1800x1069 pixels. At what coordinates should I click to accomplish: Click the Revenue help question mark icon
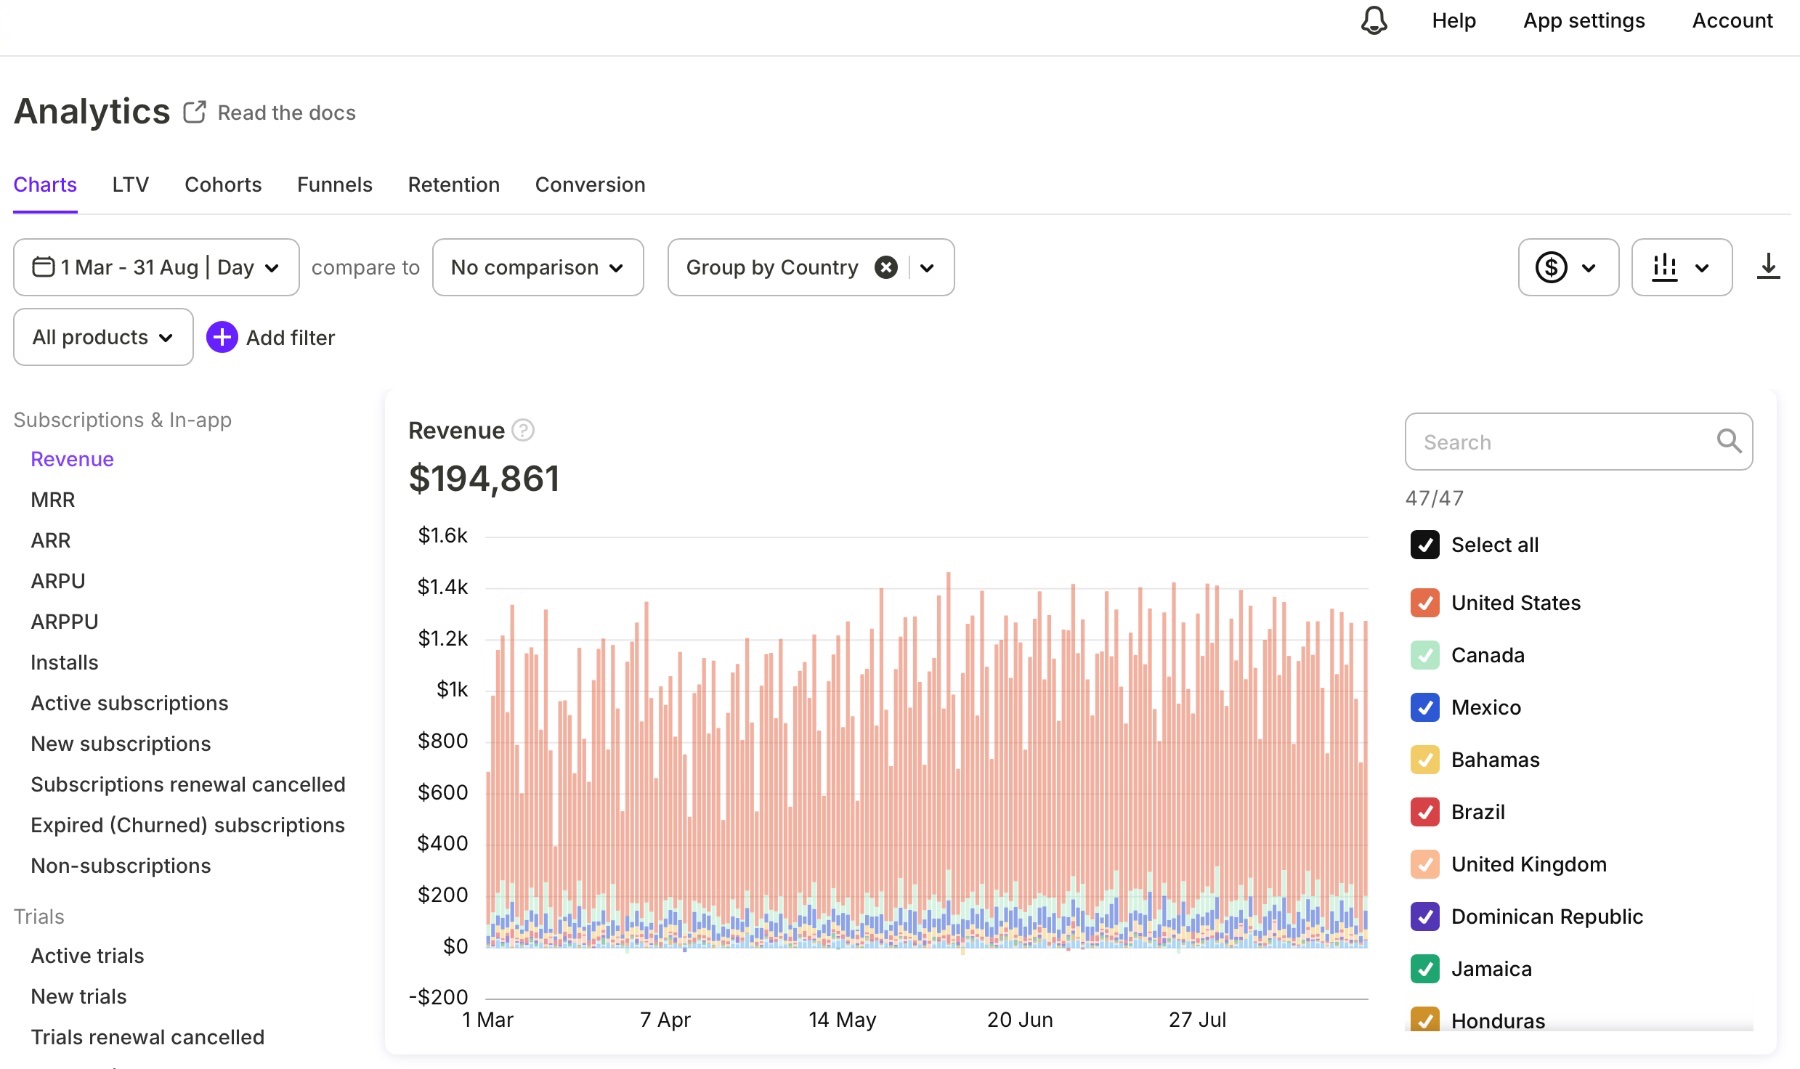coord(523,430)
